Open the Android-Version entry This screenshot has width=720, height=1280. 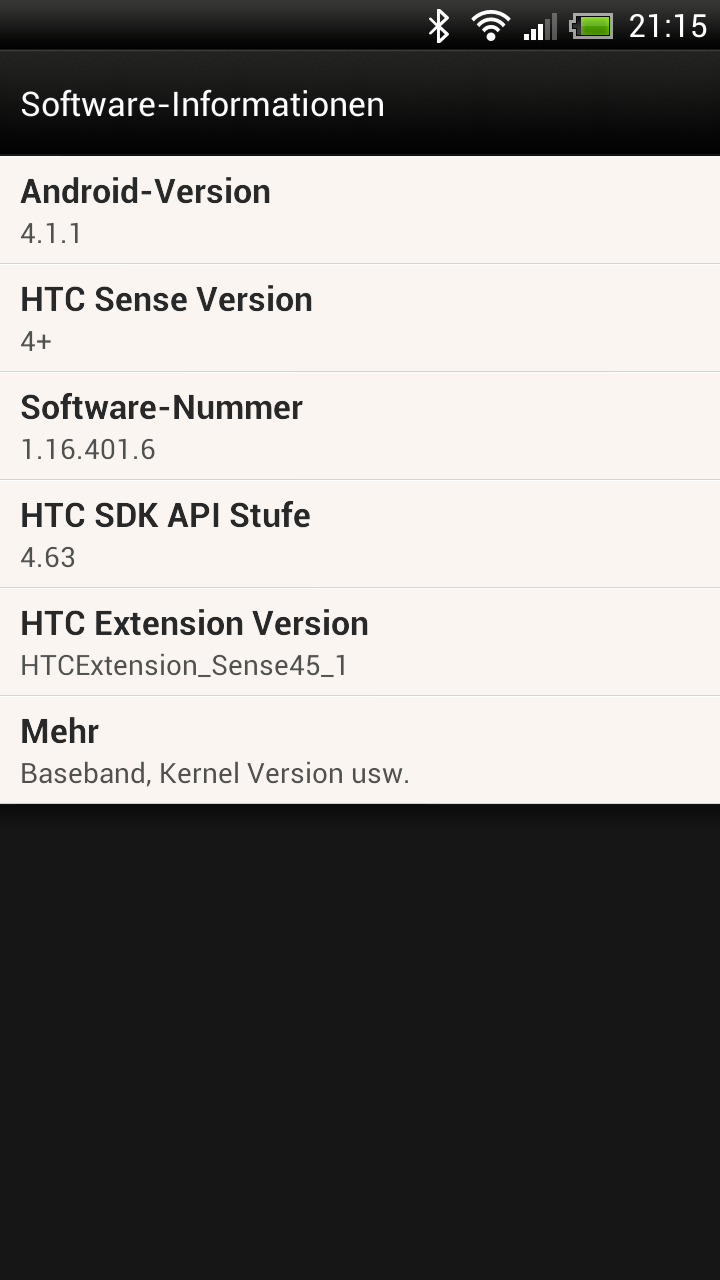coord(360,210)
